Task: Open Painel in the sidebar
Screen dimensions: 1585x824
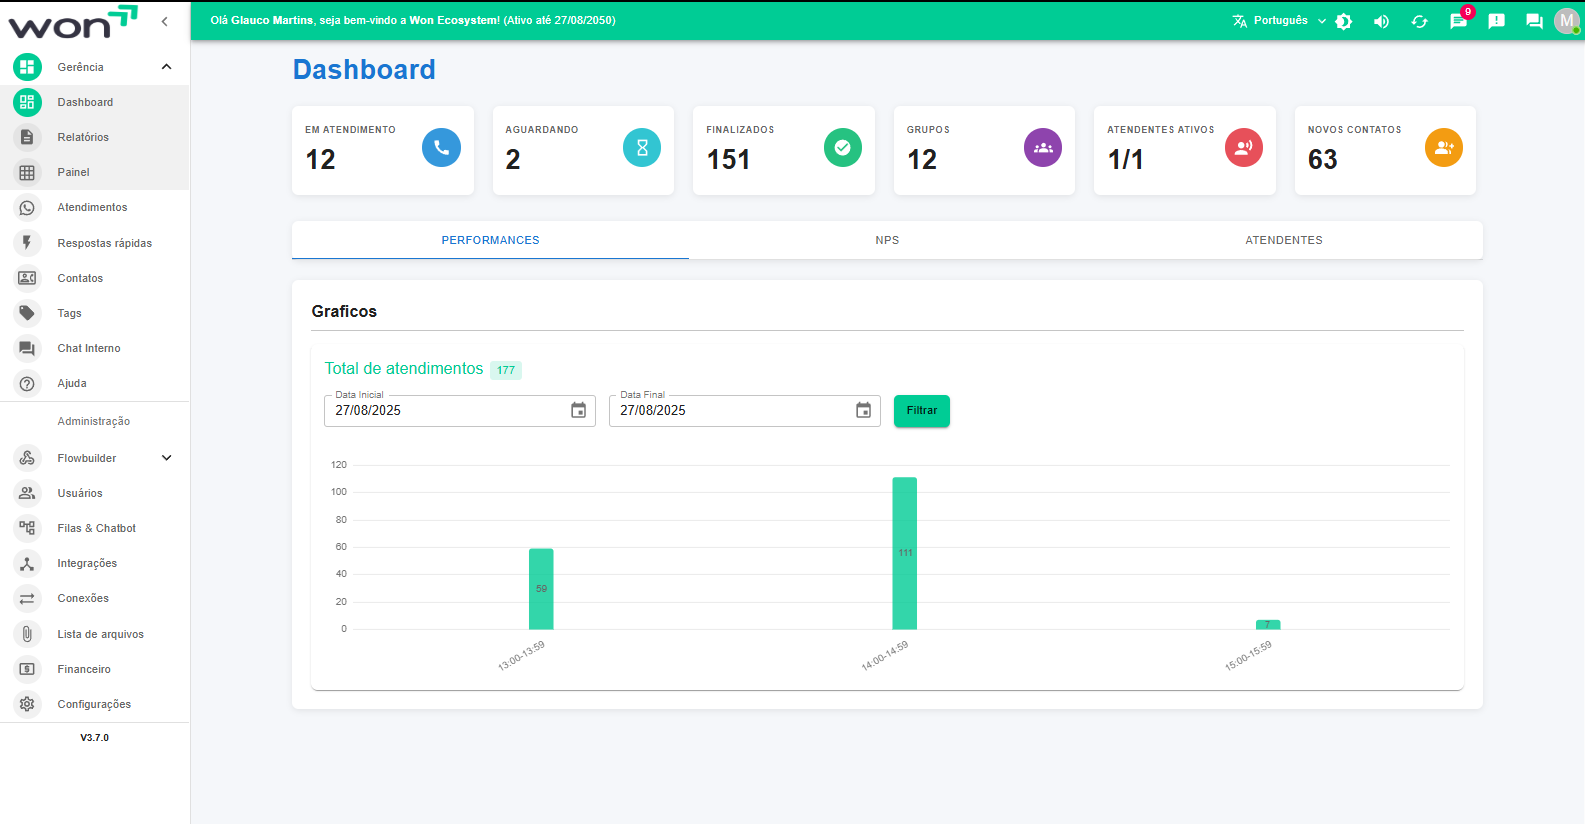Action: [x=94, y=172]
